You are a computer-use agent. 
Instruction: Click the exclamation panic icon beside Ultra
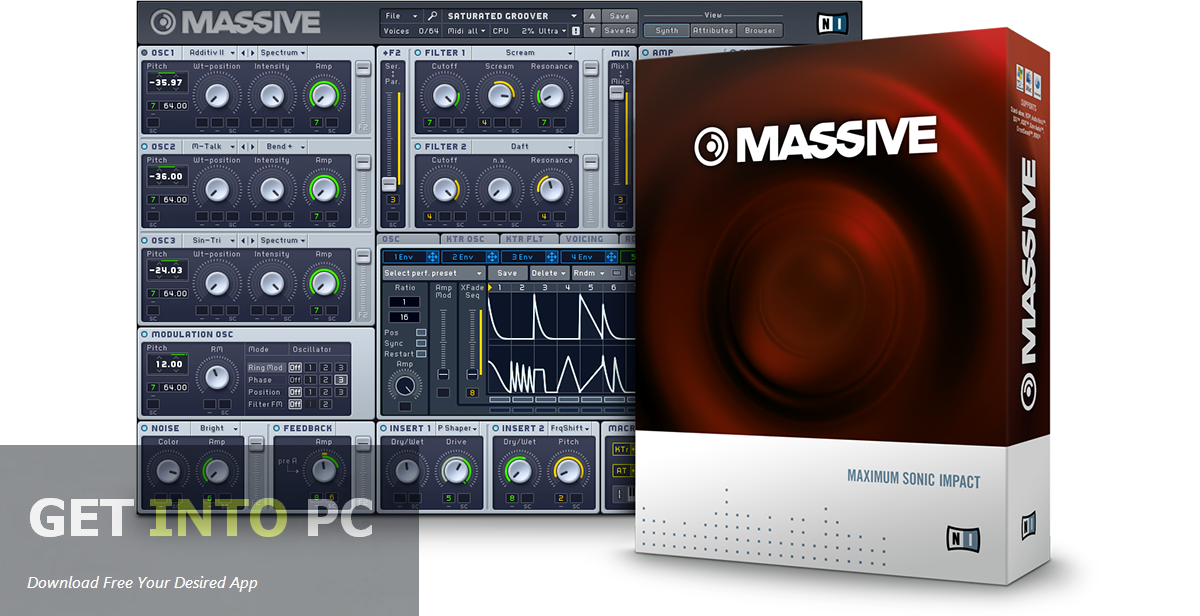[x=578, y=31]
